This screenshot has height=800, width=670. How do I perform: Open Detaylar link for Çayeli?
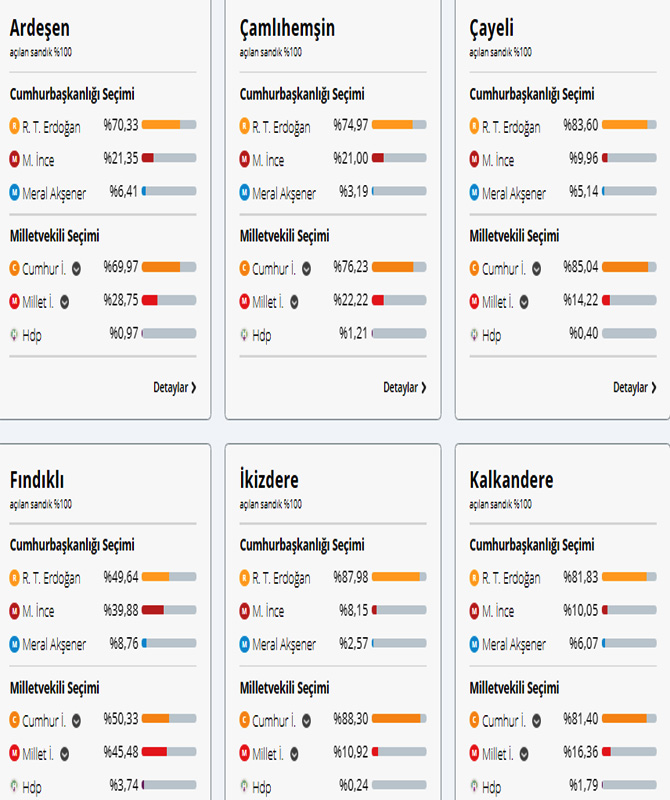click(634, 387)
